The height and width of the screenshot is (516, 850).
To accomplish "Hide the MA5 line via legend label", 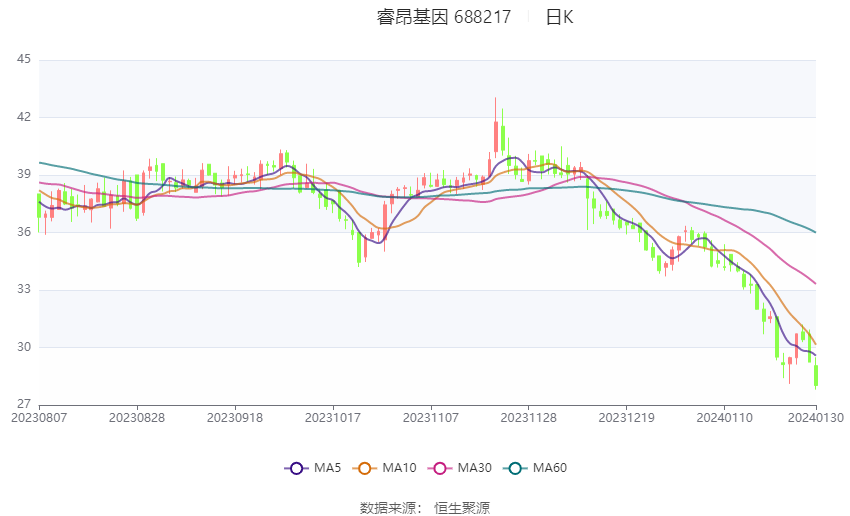I will [x=327, y=468].
